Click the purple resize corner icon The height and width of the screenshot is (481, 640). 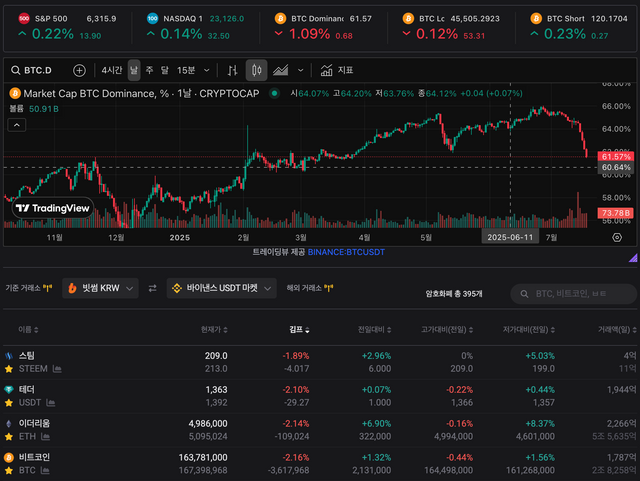(633, 258)
